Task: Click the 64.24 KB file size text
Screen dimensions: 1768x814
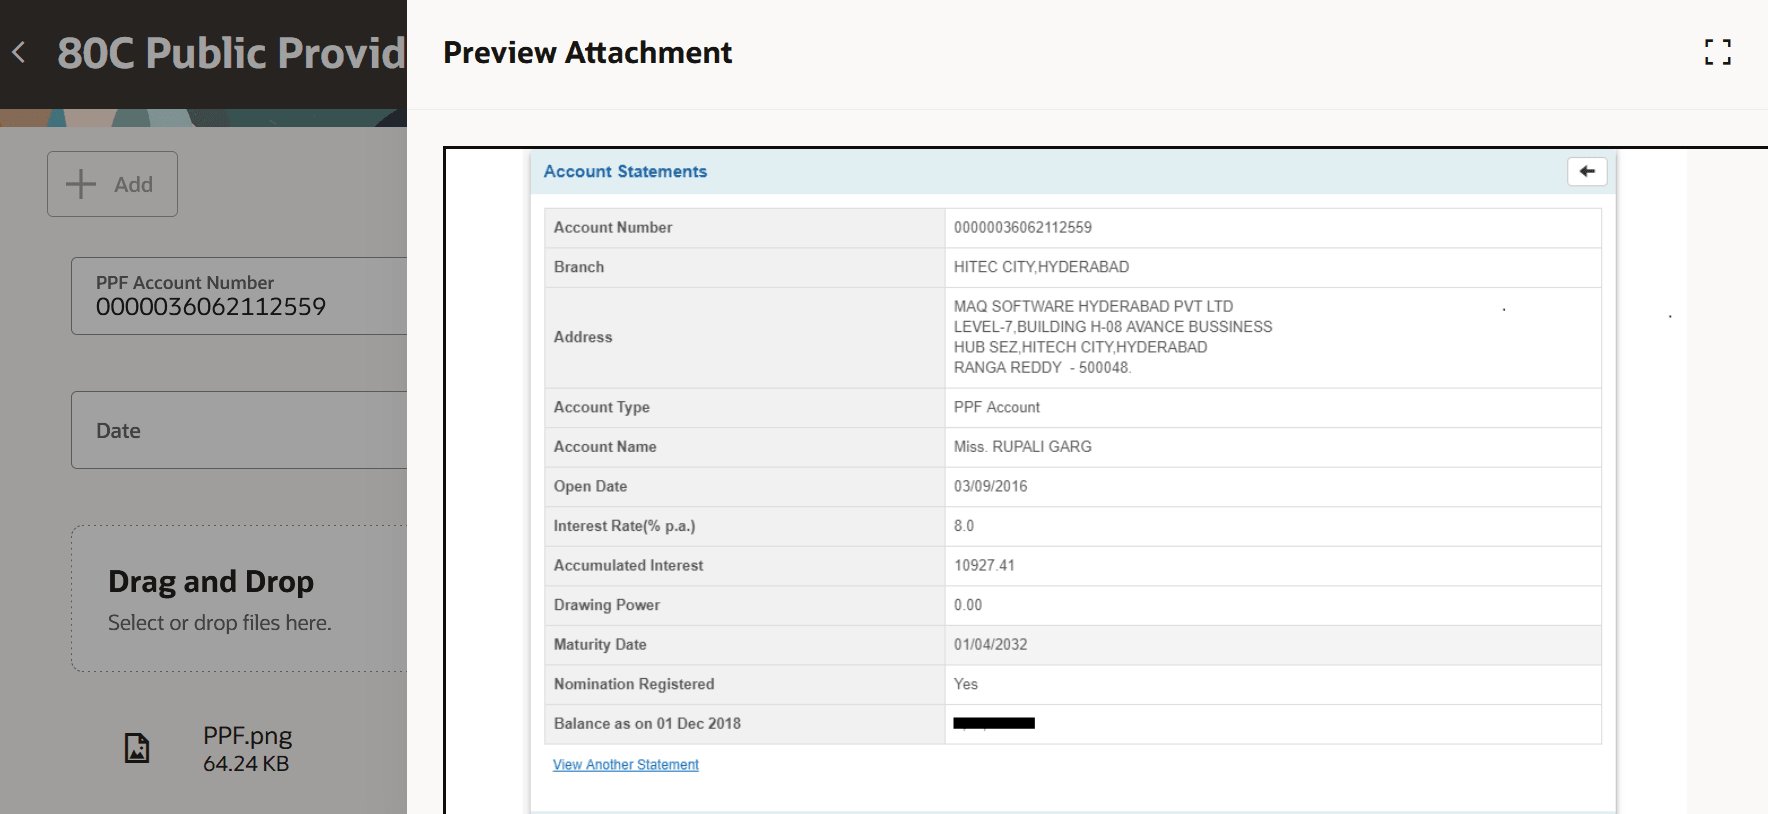Action: click(246, 764)
